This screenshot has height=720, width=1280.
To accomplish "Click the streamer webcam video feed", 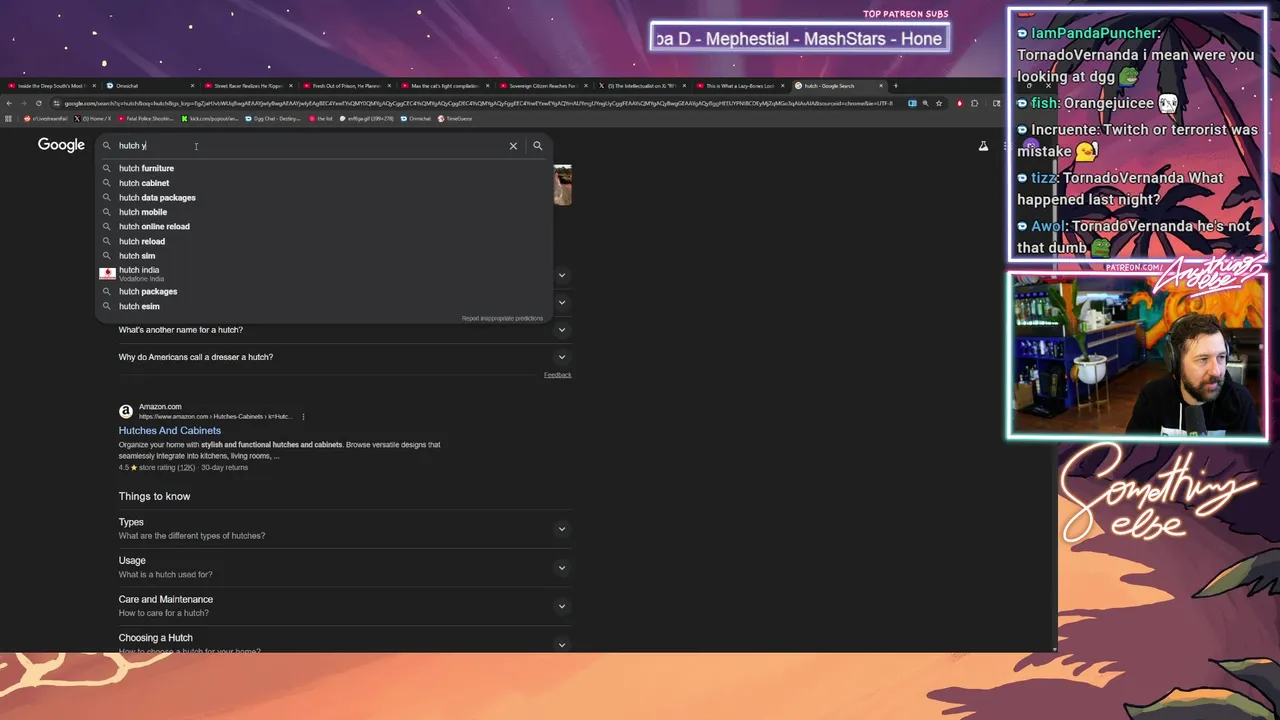I will pos(1137,355).
